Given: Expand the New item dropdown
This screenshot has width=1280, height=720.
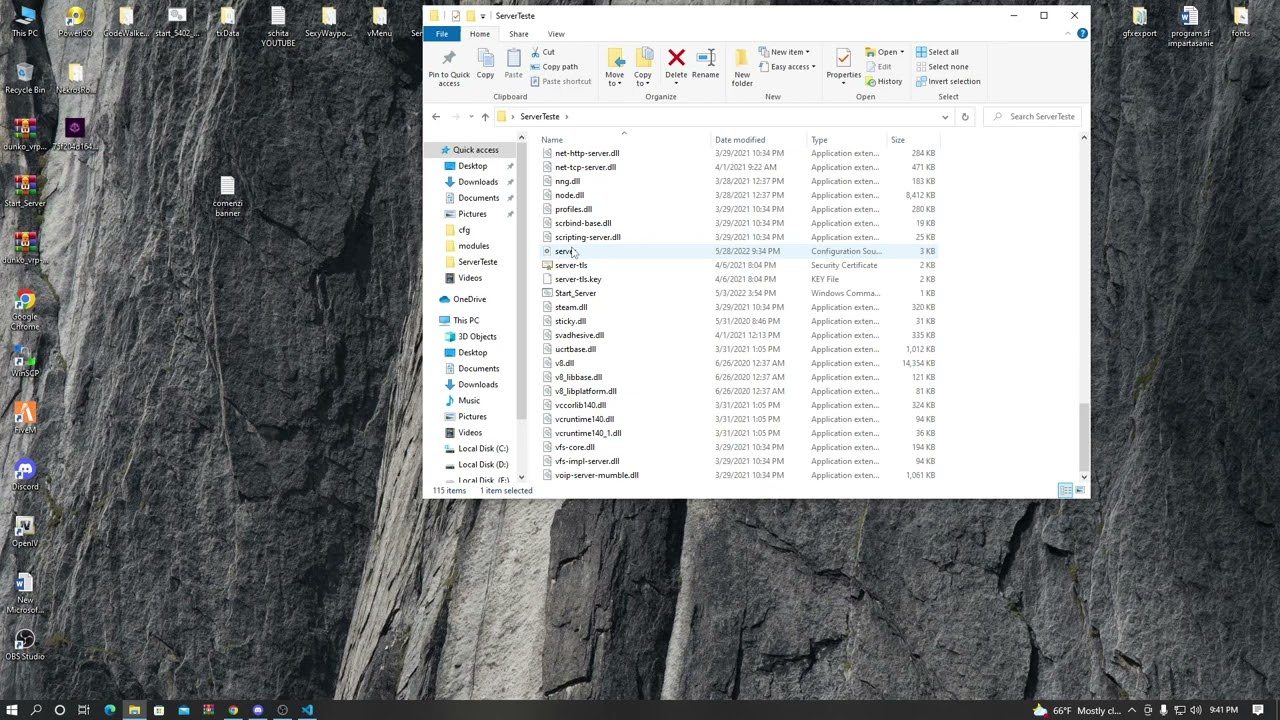Looking at the screenshot, I should [x=784, y=52].
